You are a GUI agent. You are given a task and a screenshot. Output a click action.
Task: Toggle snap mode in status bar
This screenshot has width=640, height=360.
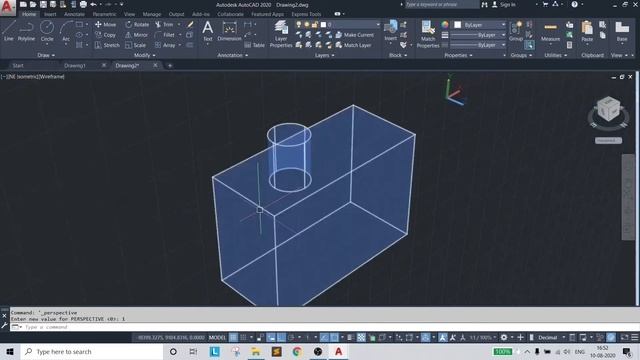pos(243,338)
